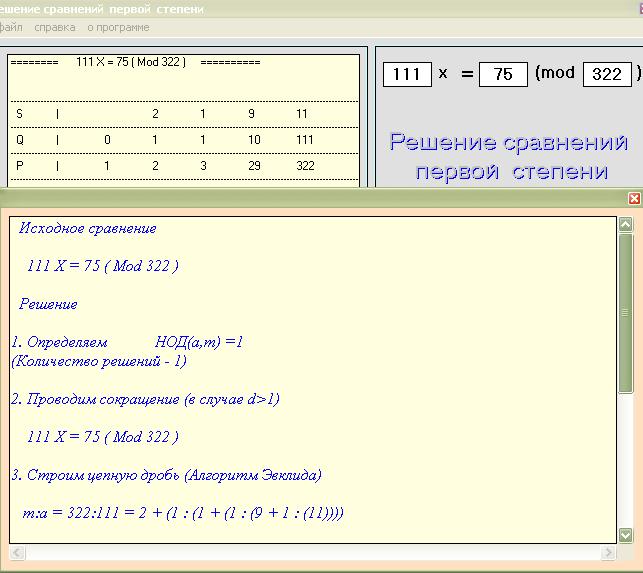The height and width of the screenshot is (573, 643).
Task: Click row label P in the table
Action: coord(19,166)
